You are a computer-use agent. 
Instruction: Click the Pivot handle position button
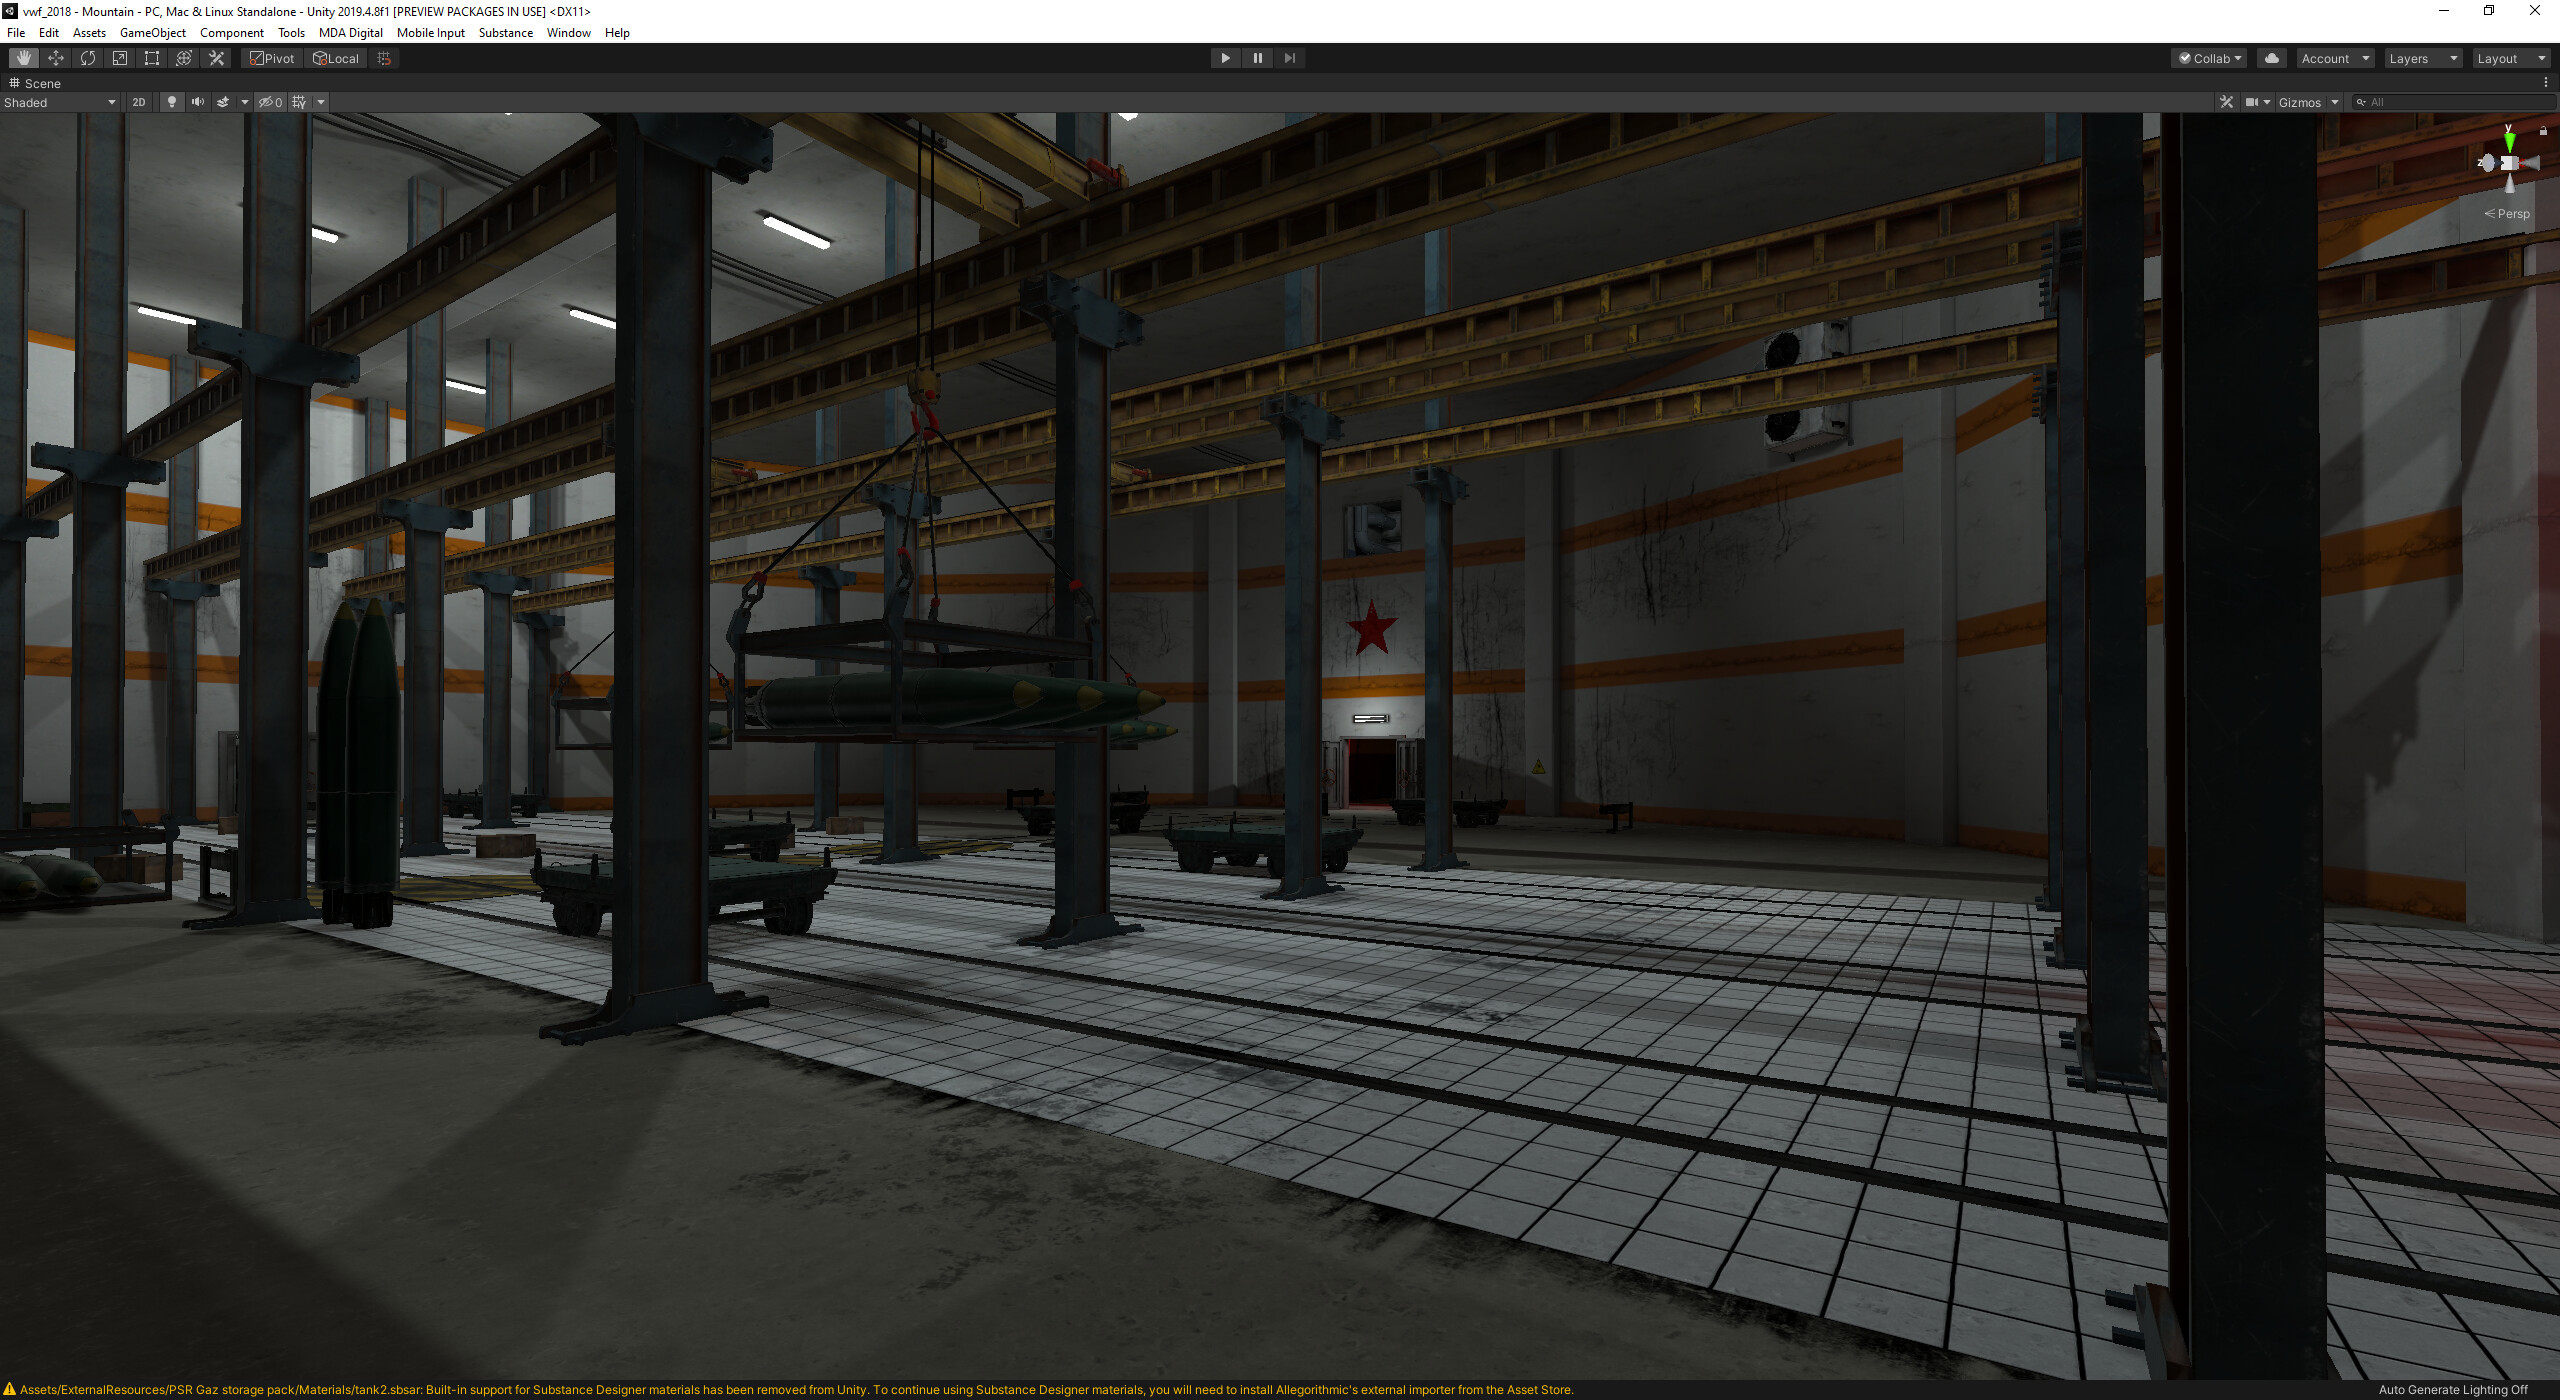pyautogui.click(x=272, y=58)
